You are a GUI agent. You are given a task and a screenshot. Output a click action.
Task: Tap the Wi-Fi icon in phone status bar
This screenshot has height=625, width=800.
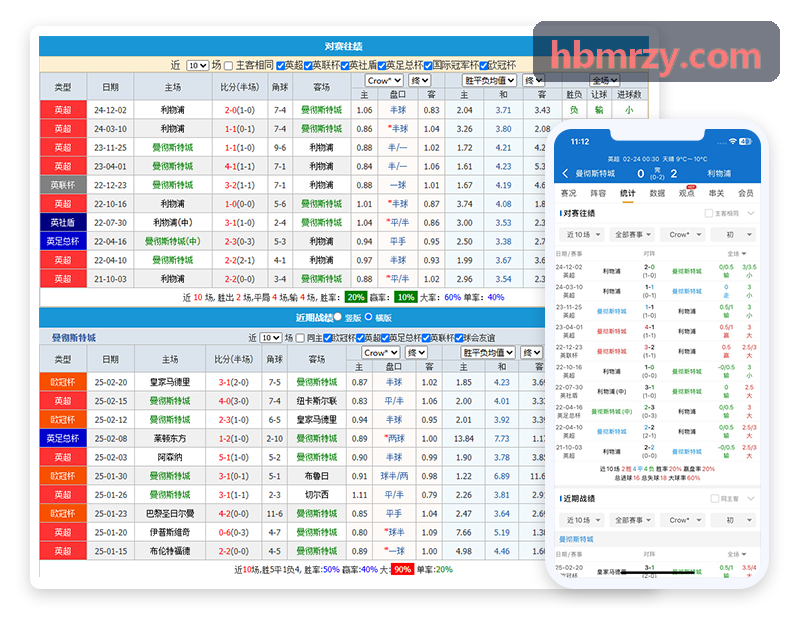coord(733,141)
